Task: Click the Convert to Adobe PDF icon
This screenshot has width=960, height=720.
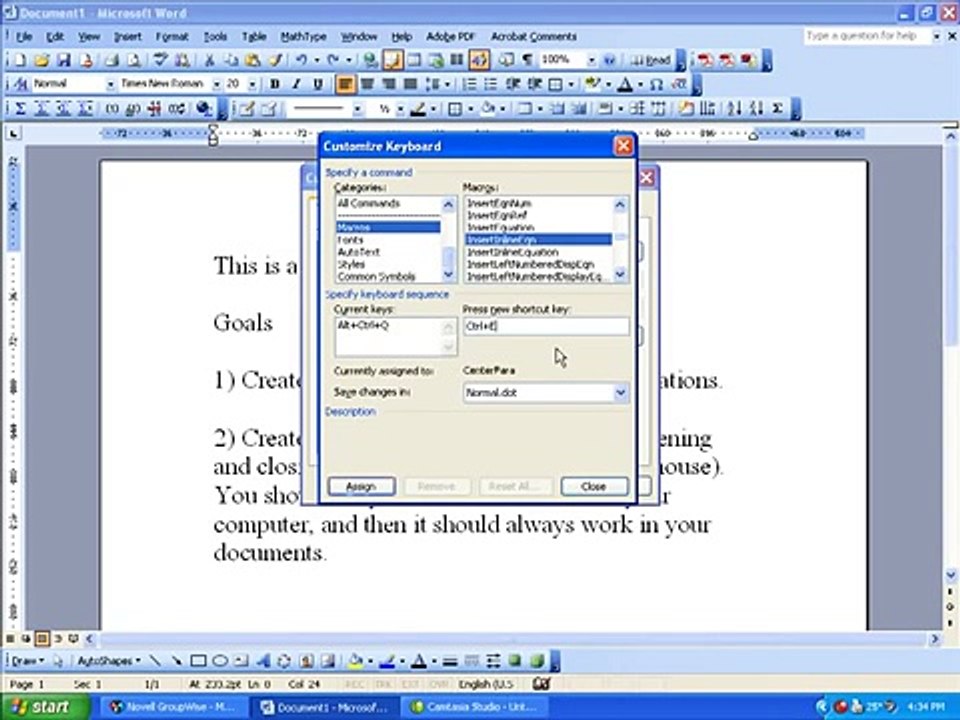Action: click(x=705, y=60)
